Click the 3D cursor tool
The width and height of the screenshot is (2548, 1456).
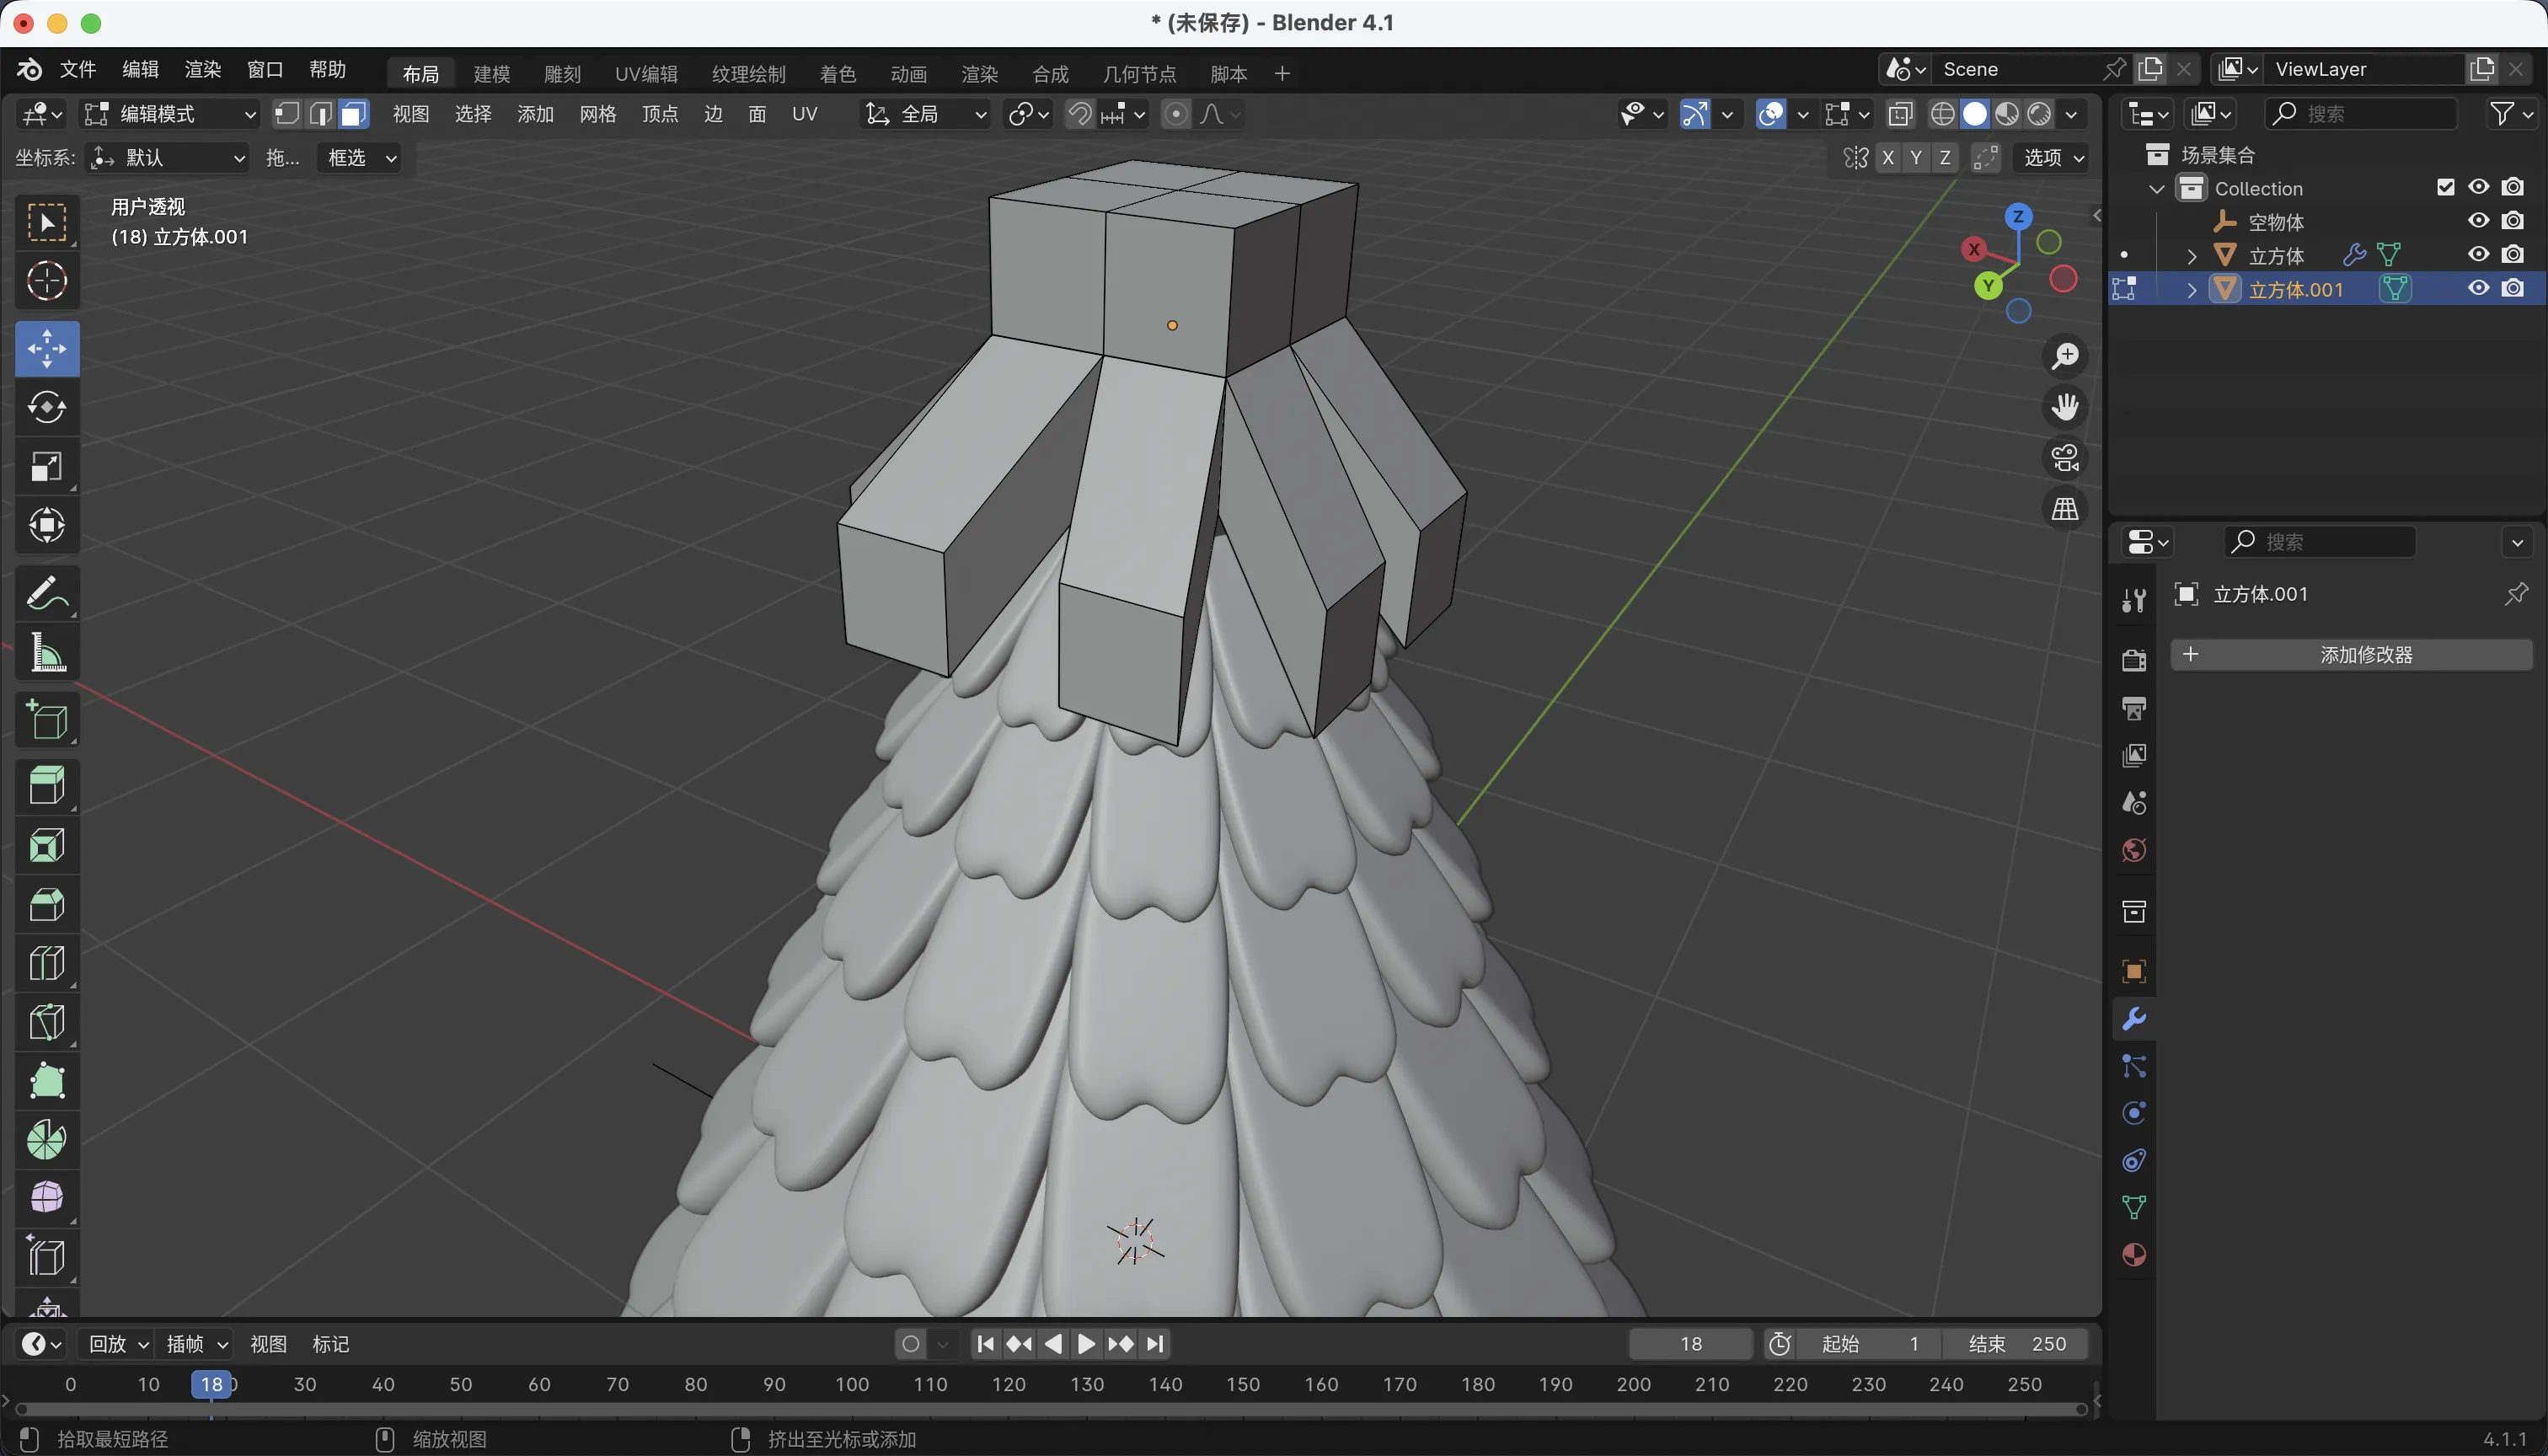click(x=47, y=281)
